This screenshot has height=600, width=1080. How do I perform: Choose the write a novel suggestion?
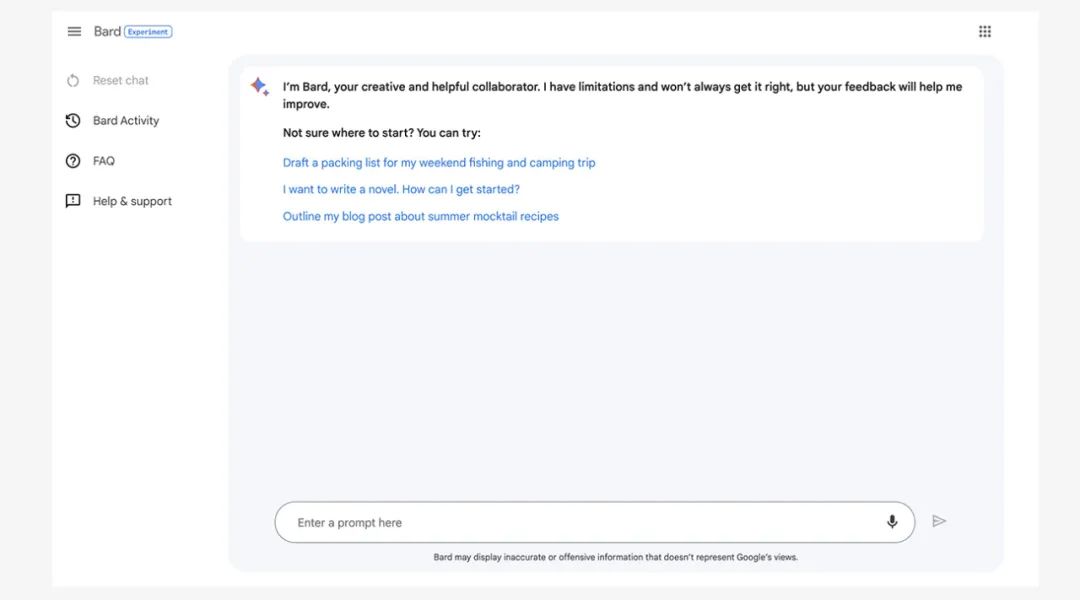tap(401, 189)
